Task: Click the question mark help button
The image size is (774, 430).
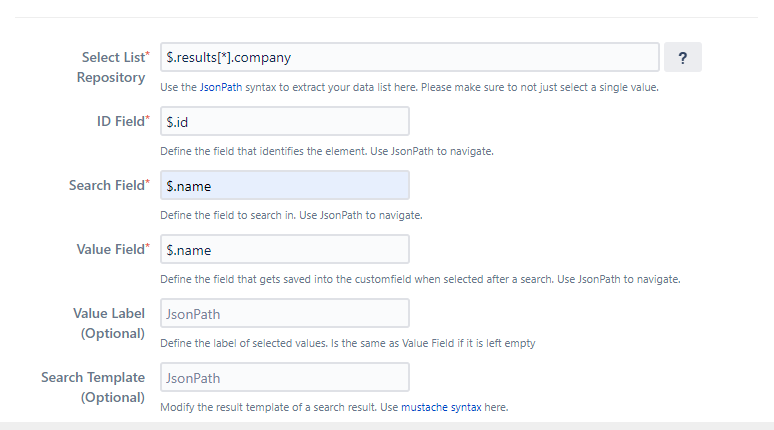Action: [682, 57]
